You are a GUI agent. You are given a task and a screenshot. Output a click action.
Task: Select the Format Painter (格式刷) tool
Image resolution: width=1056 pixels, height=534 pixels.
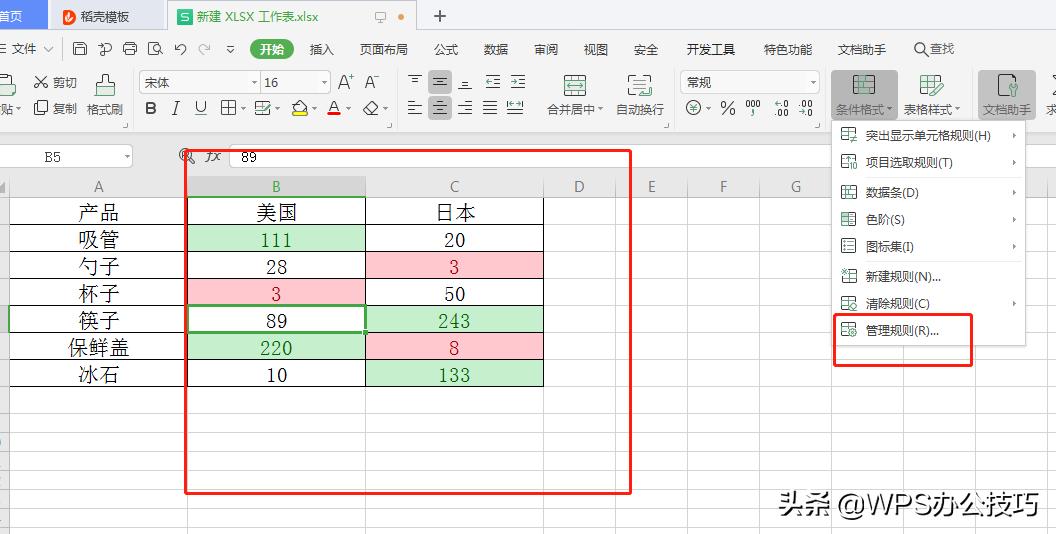[x=105, y=94]
